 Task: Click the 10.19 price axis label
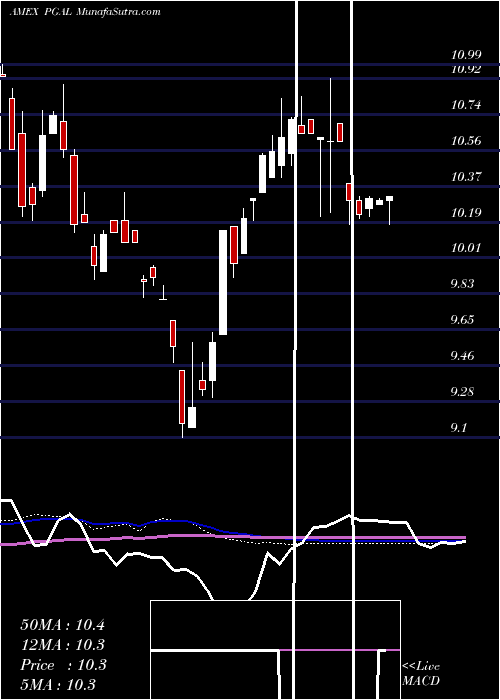click(466, 212)
